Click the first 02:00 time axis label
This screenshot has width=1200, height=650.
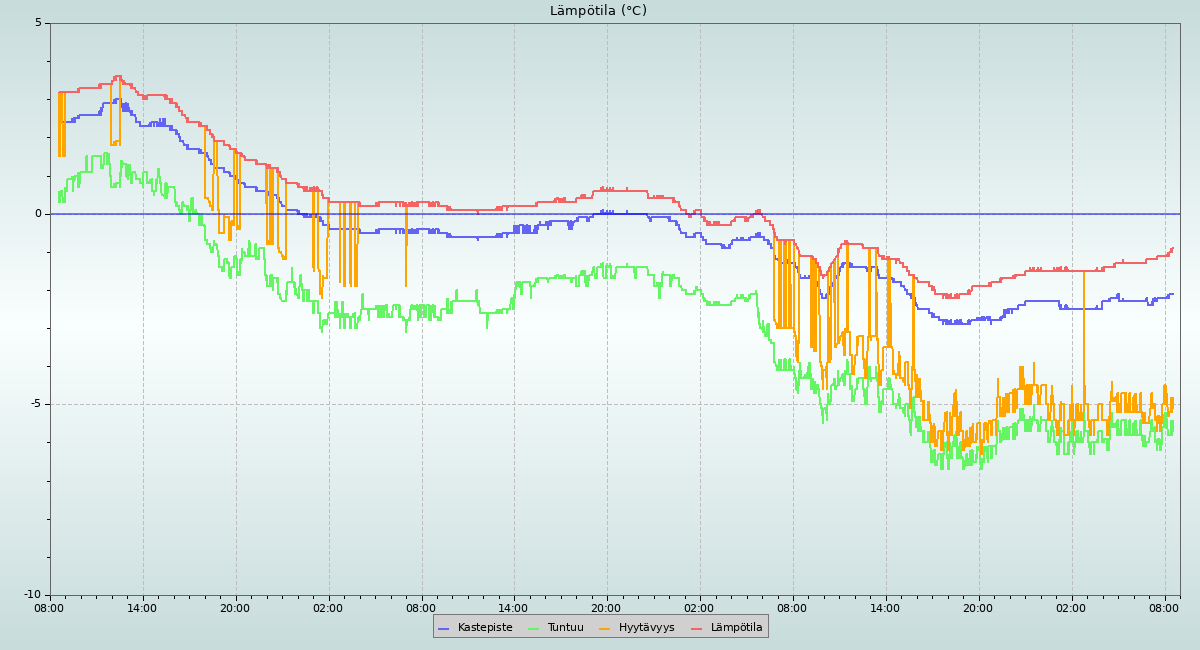(329, 607)
